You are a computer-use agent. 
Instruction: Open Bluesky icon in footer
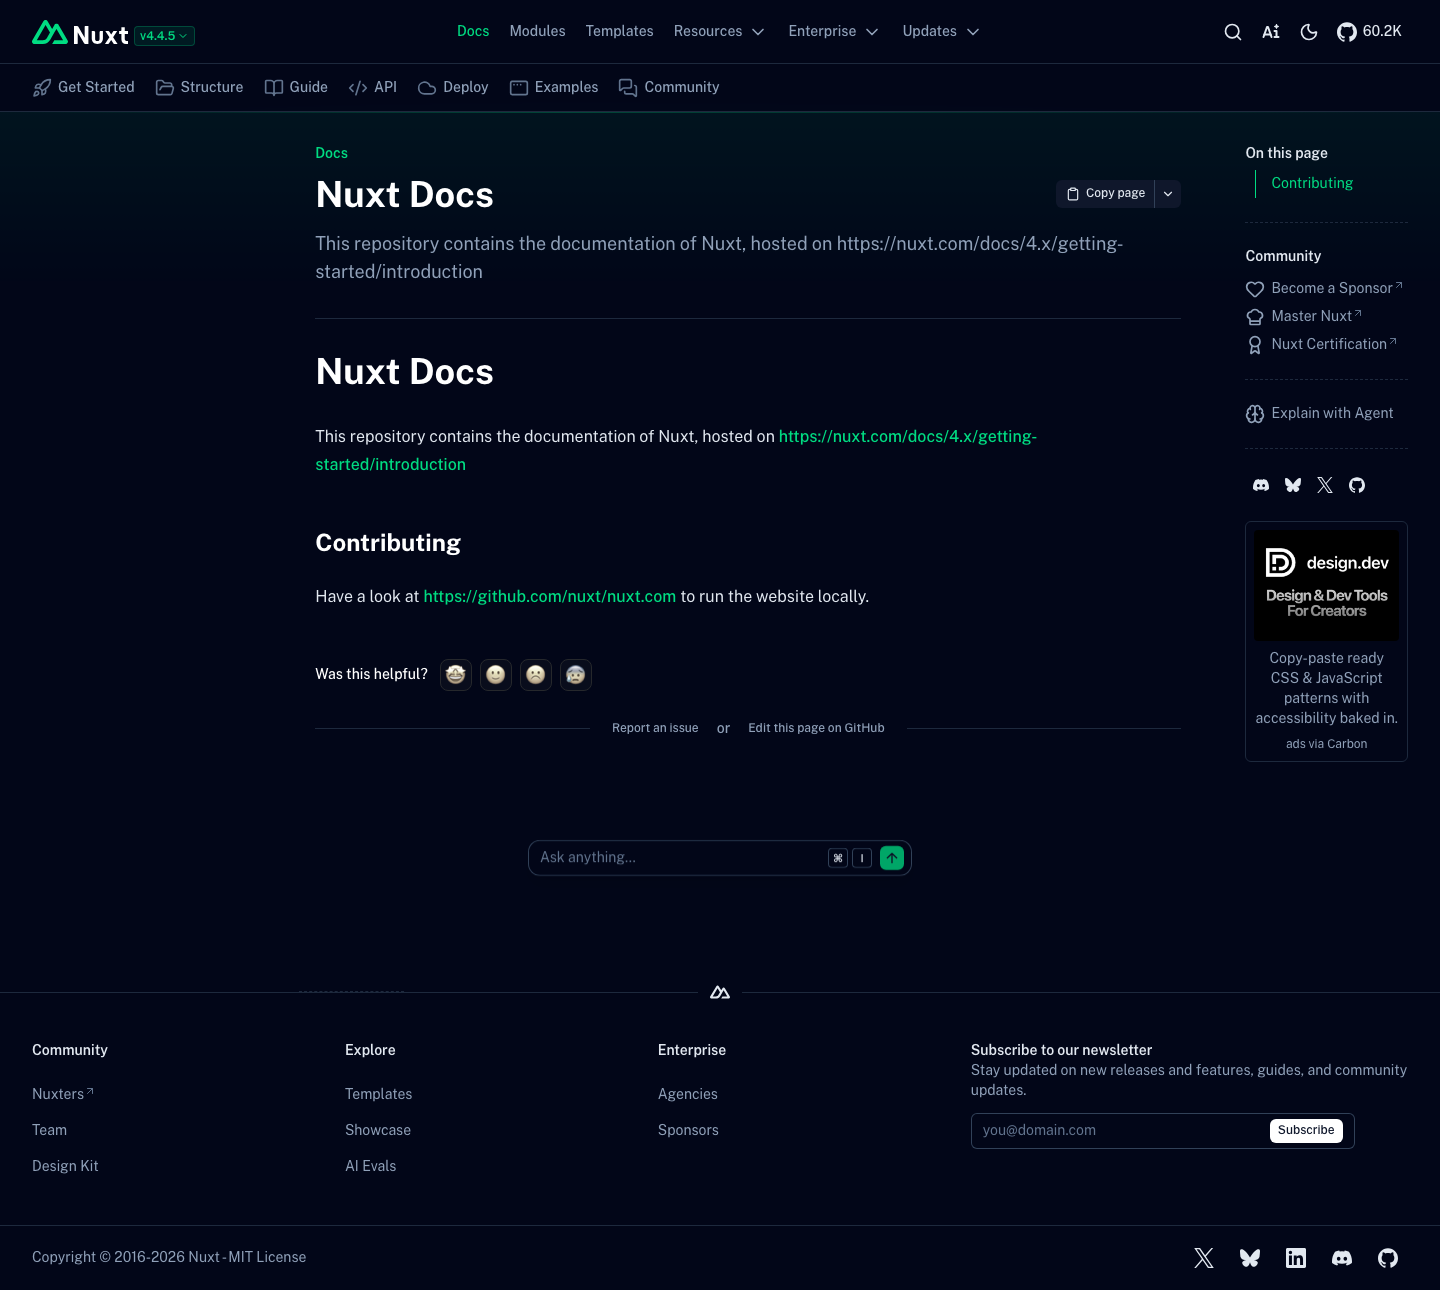1250,1258
